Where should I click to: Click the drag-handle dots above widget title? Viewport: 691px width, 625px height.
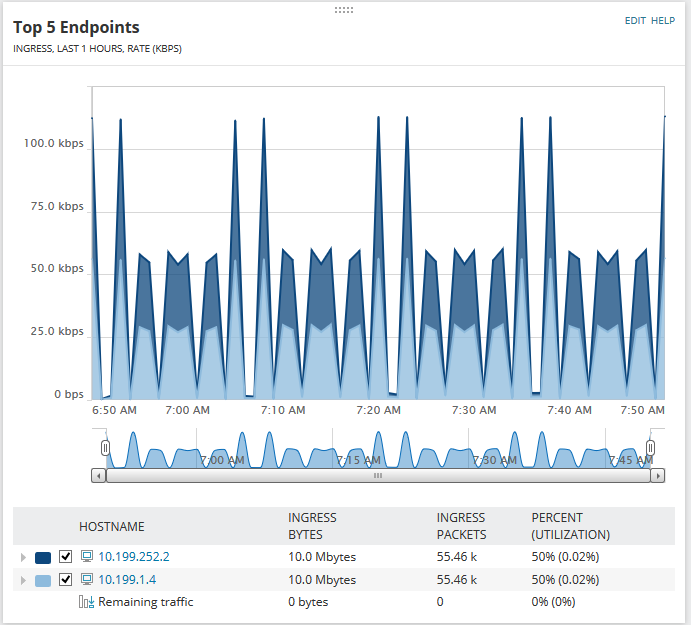[344, 10]
